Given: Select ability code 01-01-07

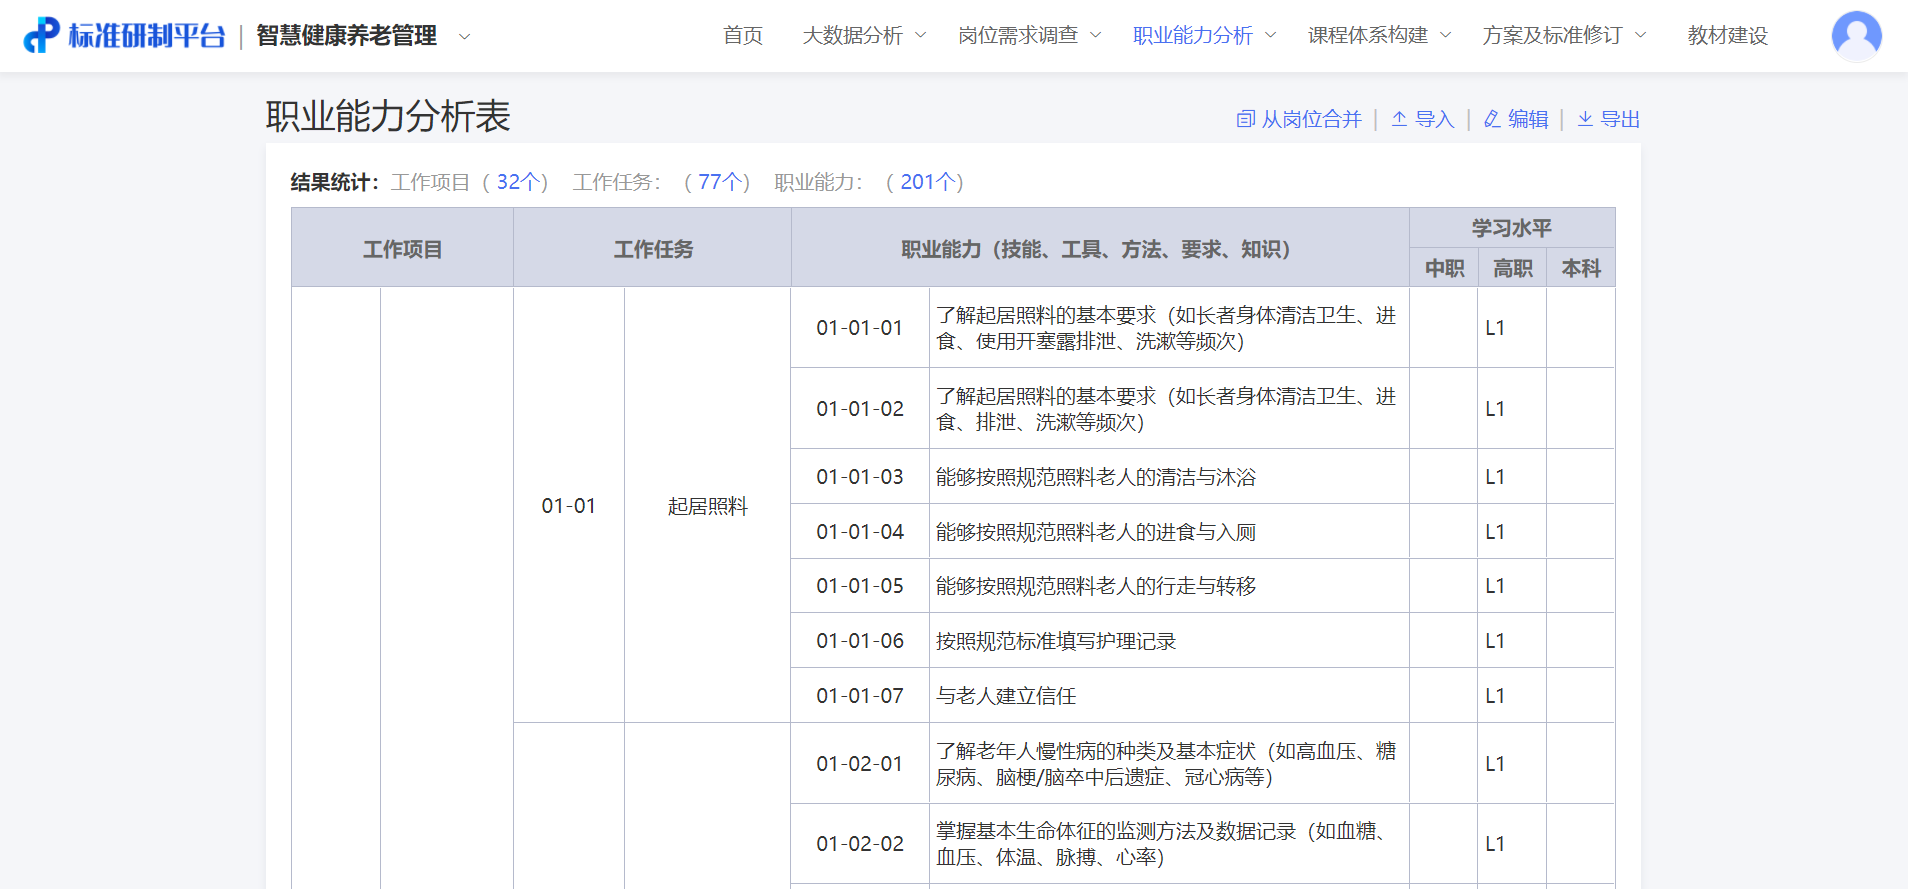Looking at the screenshot, I should pyautogui.click(x=860, y=696).
